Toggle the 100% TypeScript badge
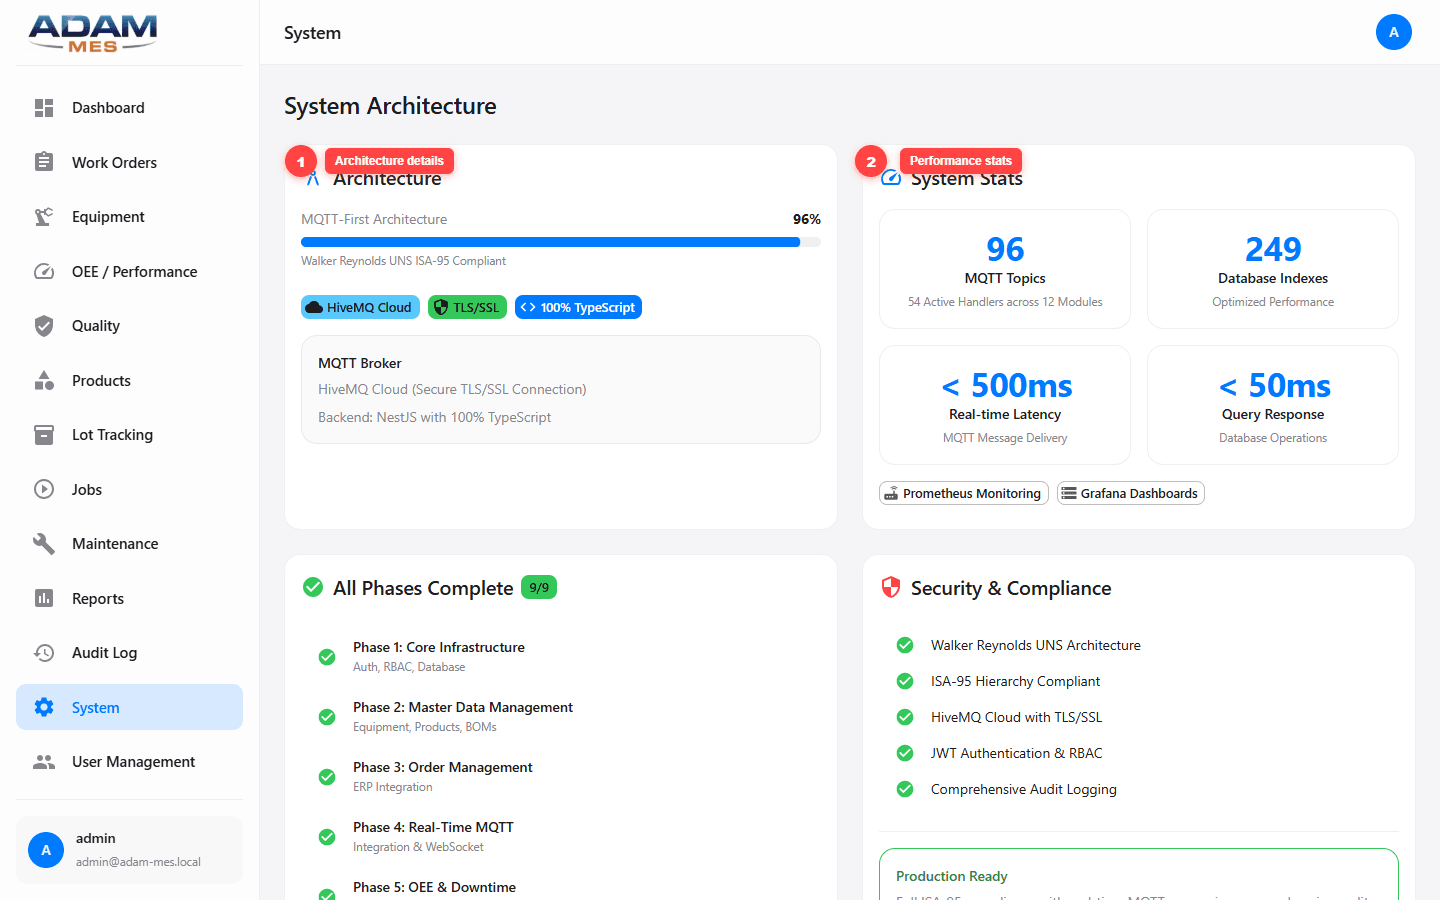Image resolution: width=1440 pixels, height=900 pixels. [578, 307]
